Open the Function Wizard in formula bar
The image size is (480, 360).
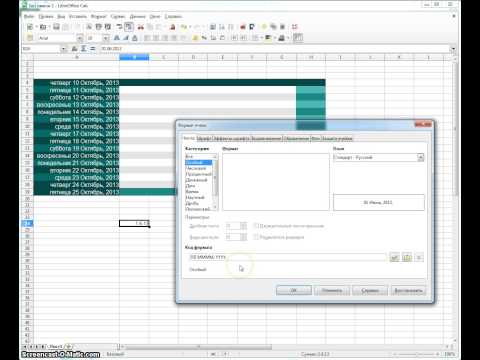74,49
